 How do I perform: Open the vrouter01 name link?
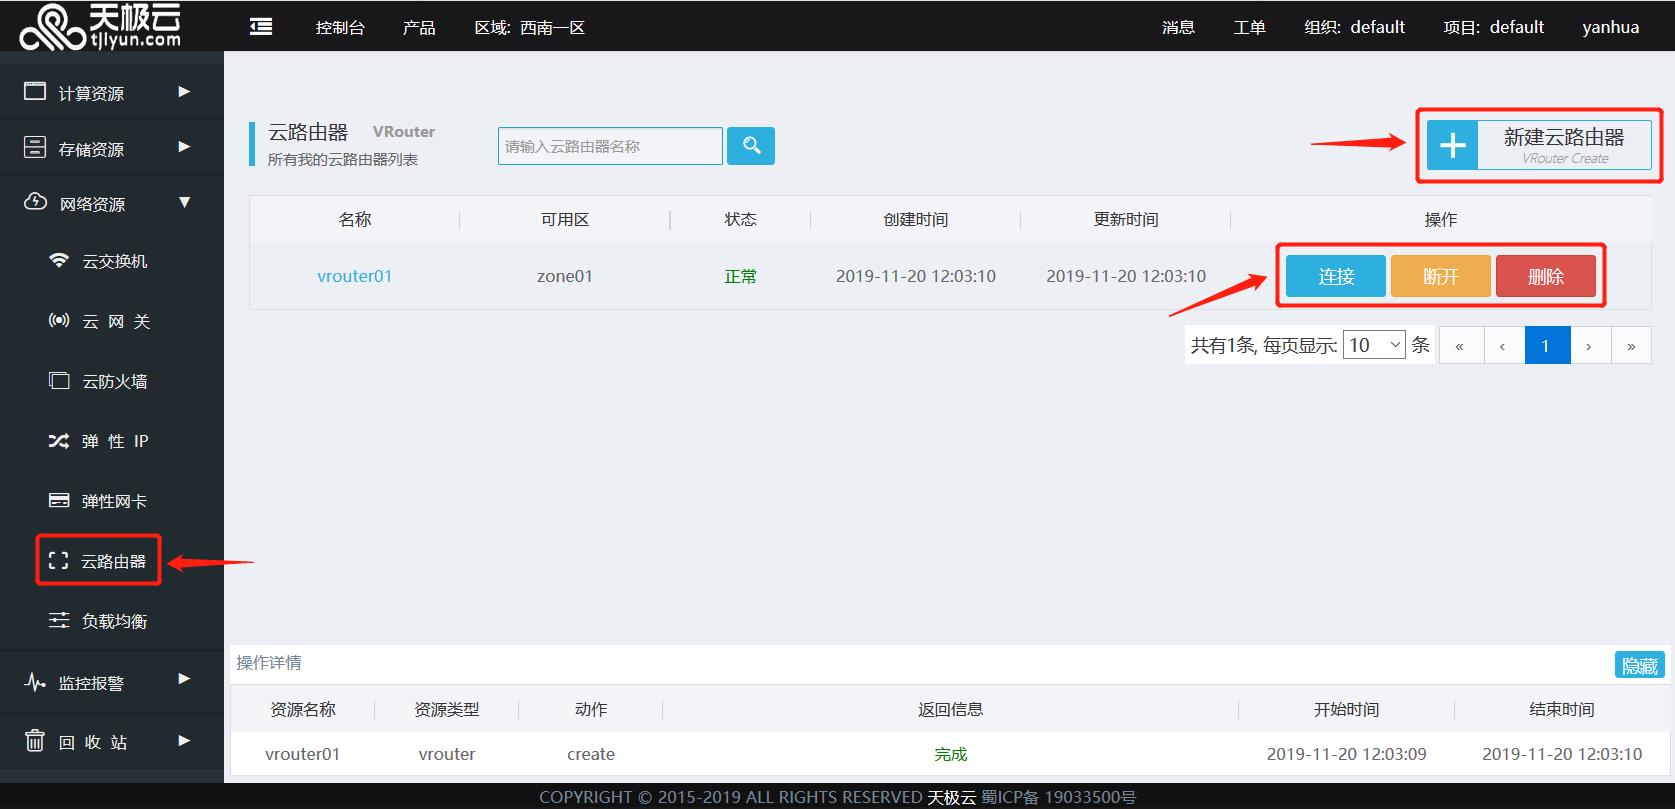[x=354, y=276]
